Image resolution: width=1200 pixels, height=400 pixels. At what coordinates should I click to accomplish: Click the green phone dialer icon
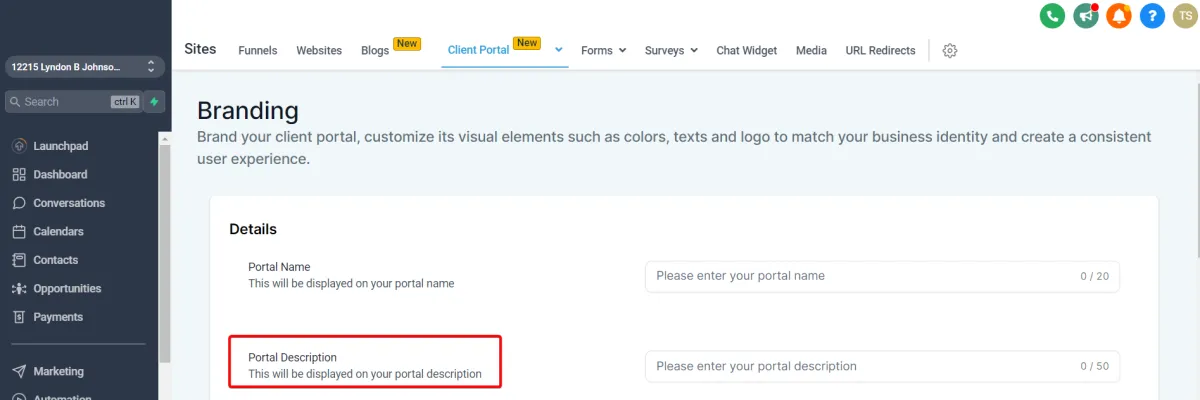coord(1052,16)
